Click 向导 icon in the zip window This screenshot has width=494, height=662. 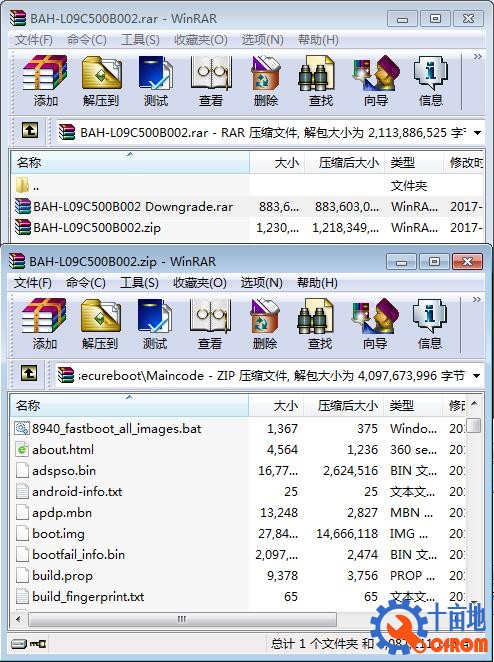(x=375, y=316)
